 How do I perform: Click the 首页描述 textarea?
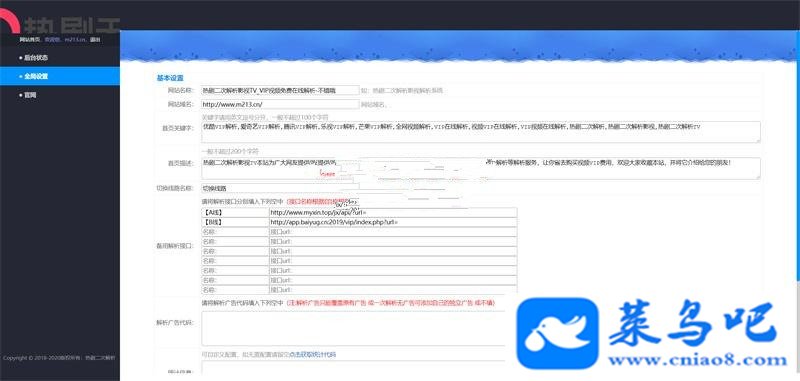coord(480,168)
